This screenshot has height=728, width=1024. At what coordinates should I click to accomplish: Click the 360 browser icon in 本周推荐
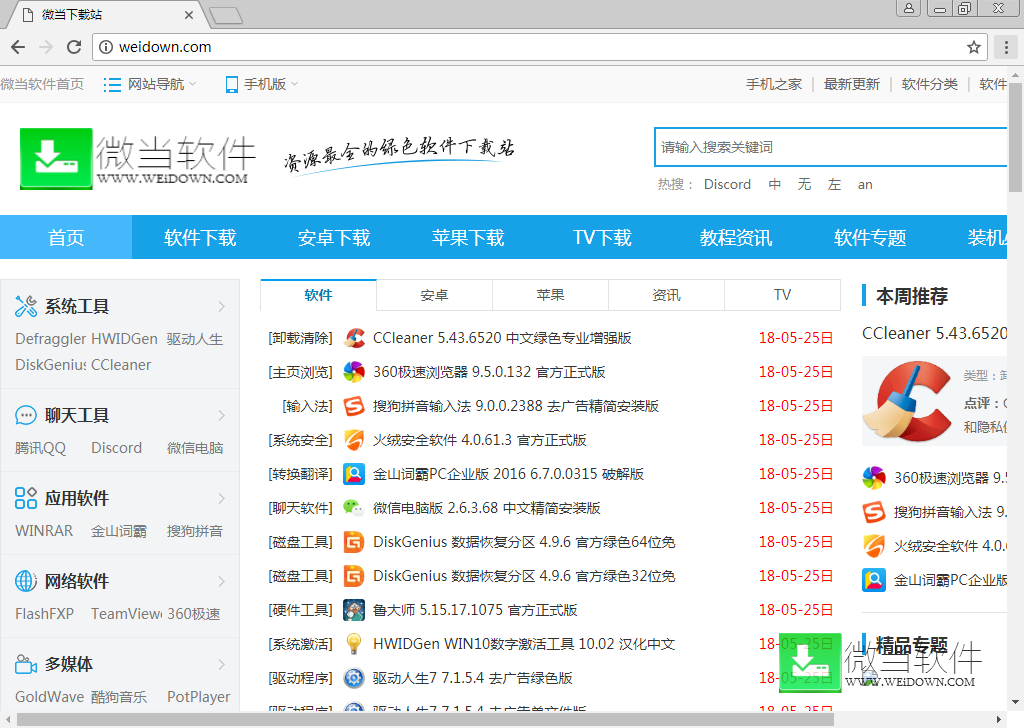(874, 477)
